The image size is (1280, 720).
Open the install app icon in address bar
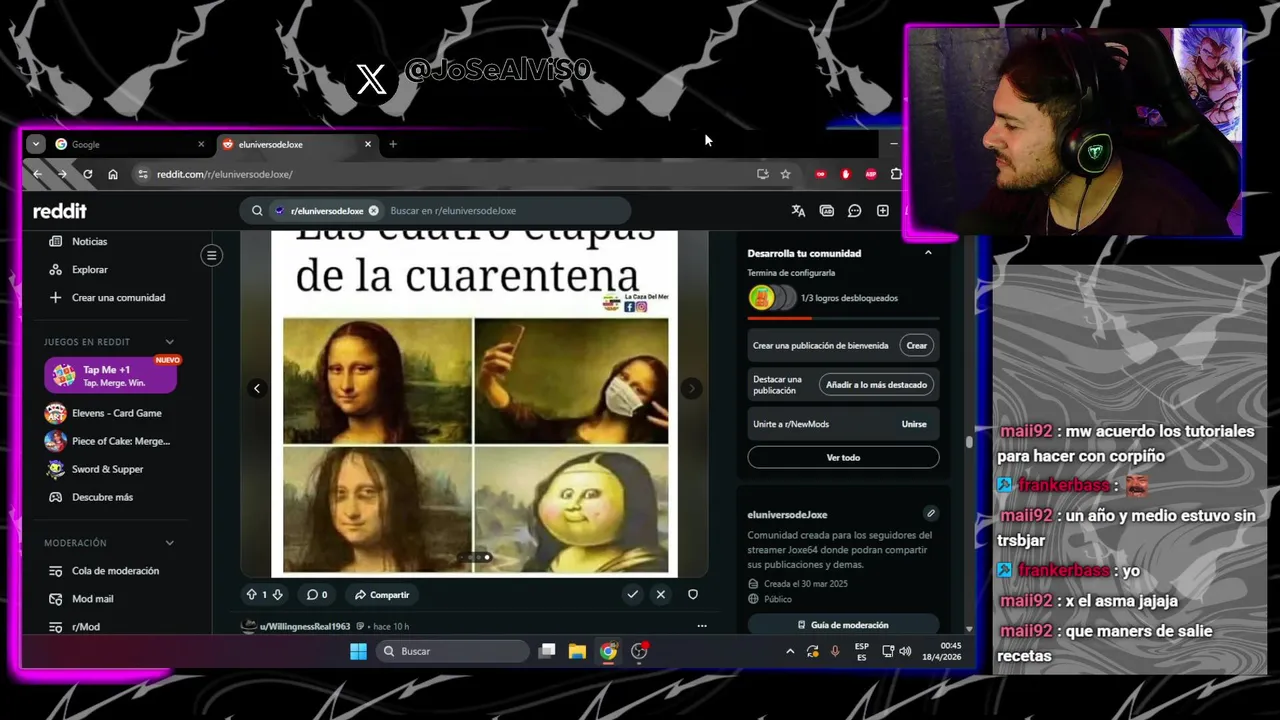(763, 174)
